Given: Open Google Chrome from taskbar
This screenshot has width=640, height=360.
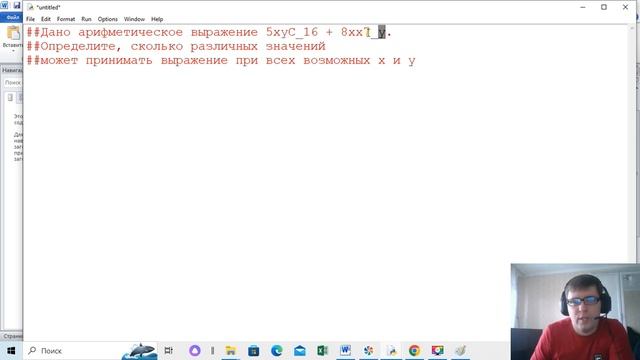Looking at the screenshot, I should [x=414, y=351].
